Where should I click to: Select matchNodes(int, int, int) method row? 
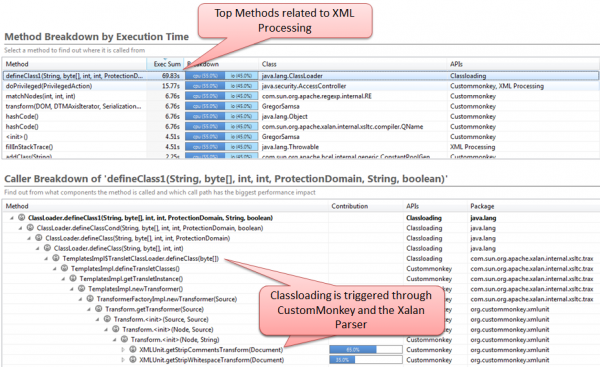tap(300, 96)
